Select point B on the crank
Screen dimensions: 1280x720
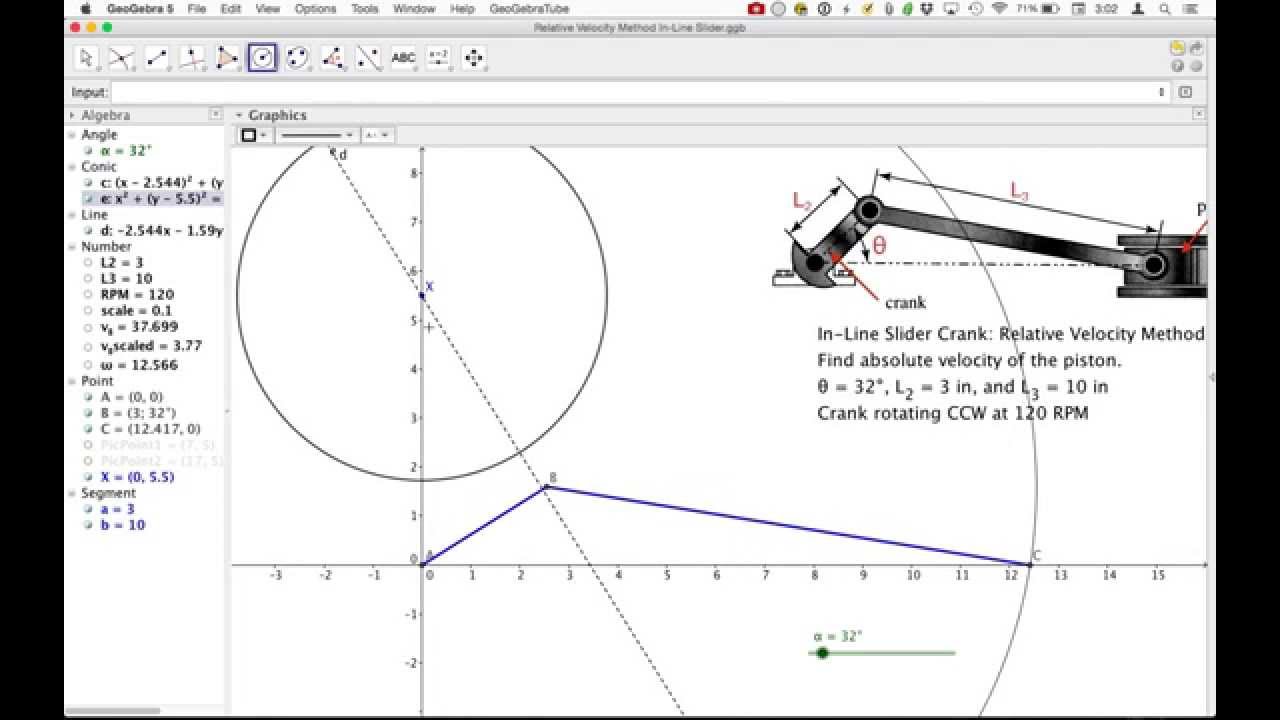545,487
